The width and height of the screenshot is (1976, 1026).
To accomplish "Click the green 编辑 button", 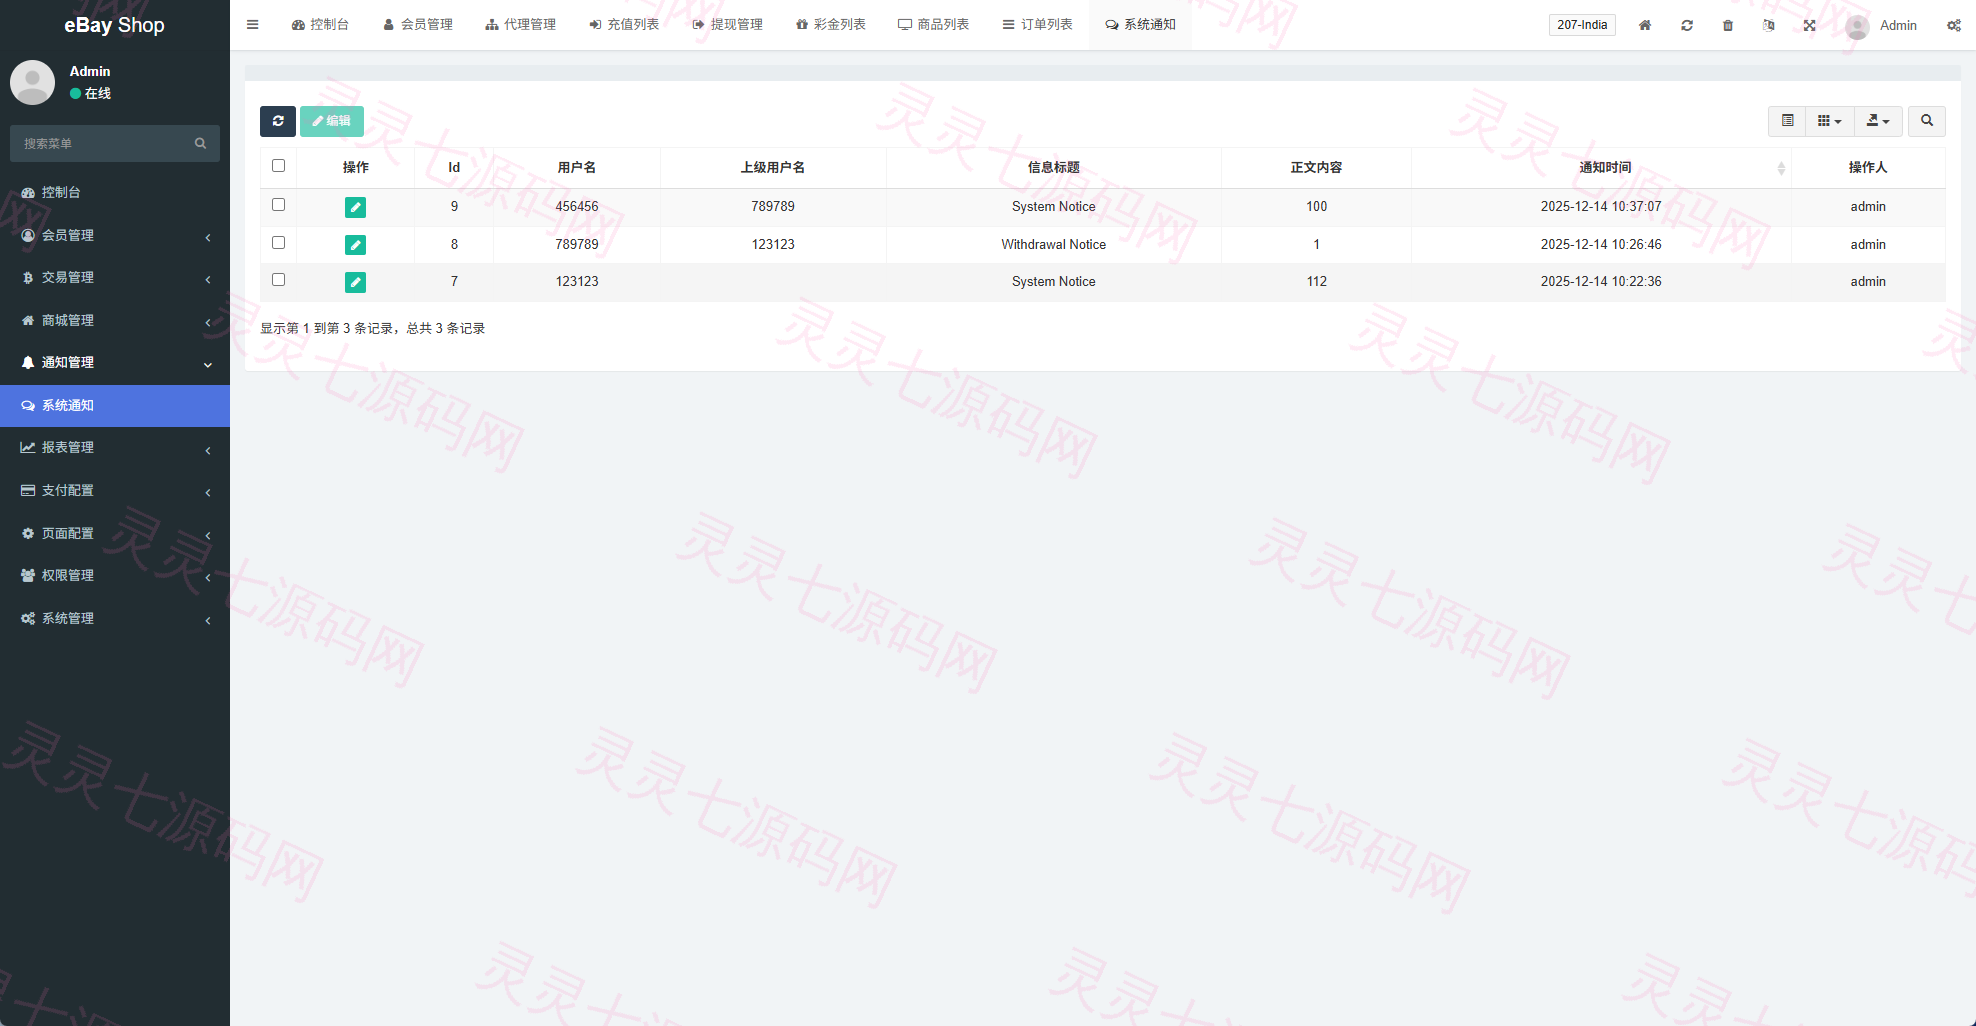I will tap(332, 121).
